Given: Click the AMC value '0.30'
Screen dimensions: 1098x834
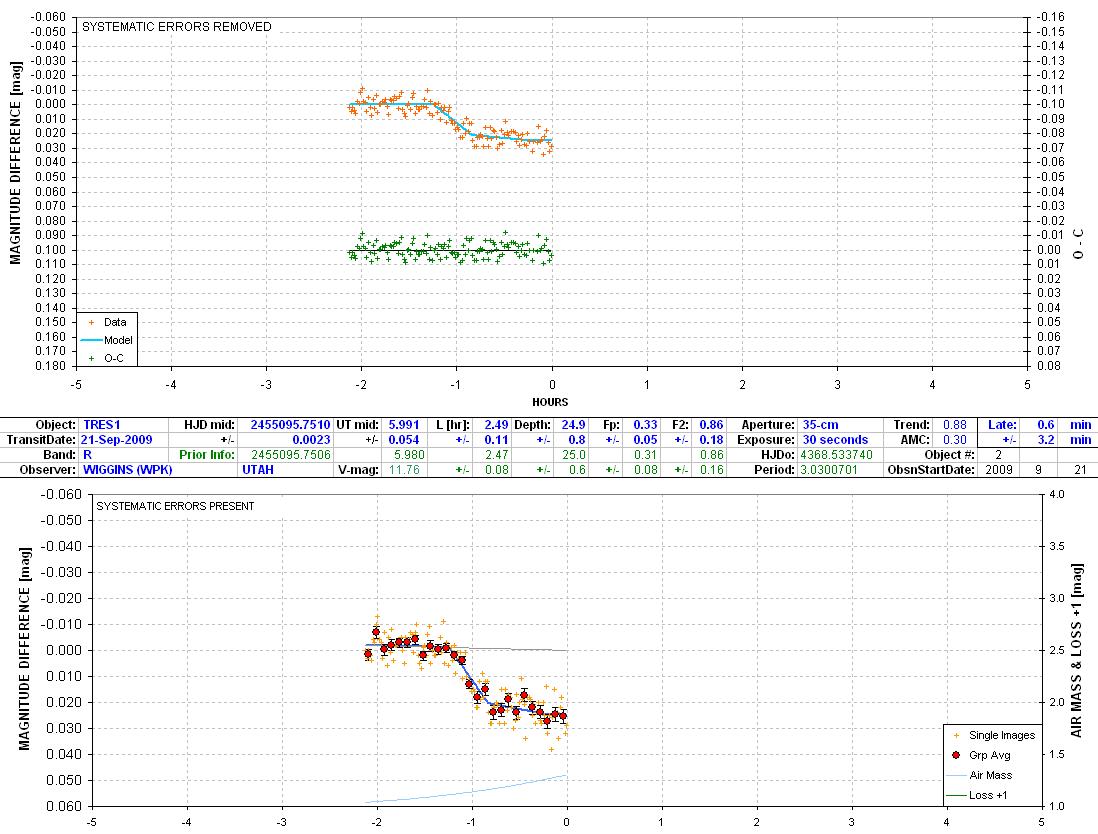Looking at the screenshot, I should point(954,440).
